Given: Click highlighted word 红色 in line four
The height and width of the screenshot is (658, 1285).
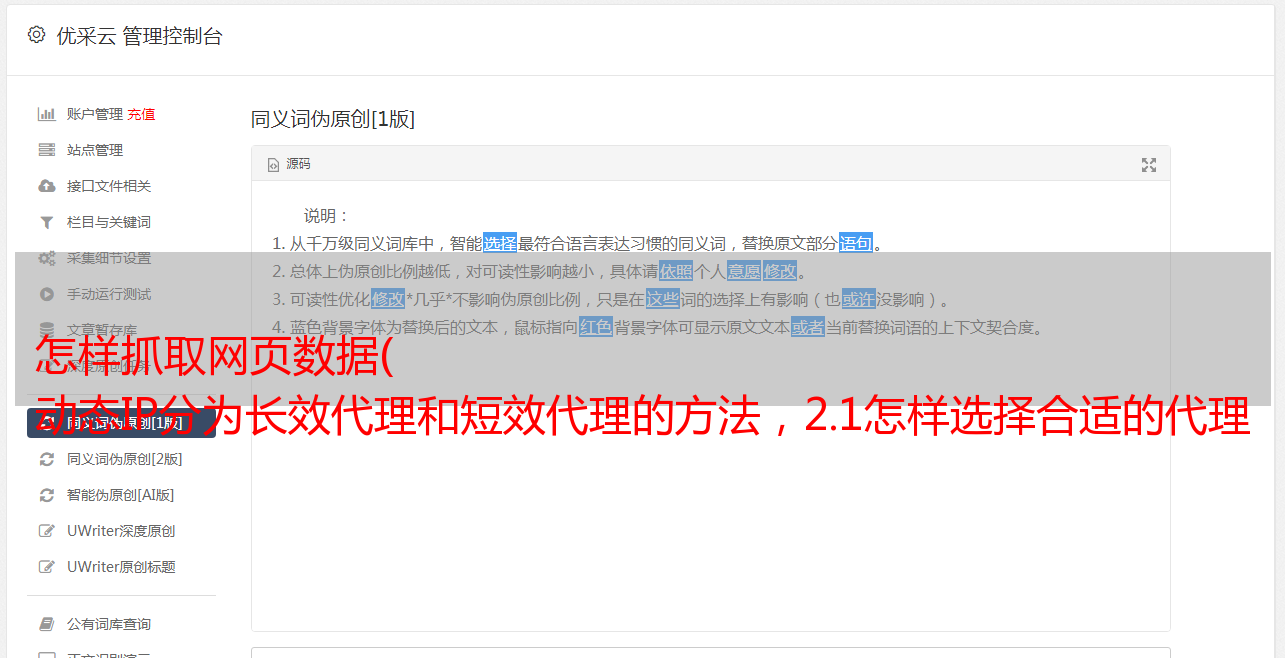Looking at the screenshot, I should [596, 327].
